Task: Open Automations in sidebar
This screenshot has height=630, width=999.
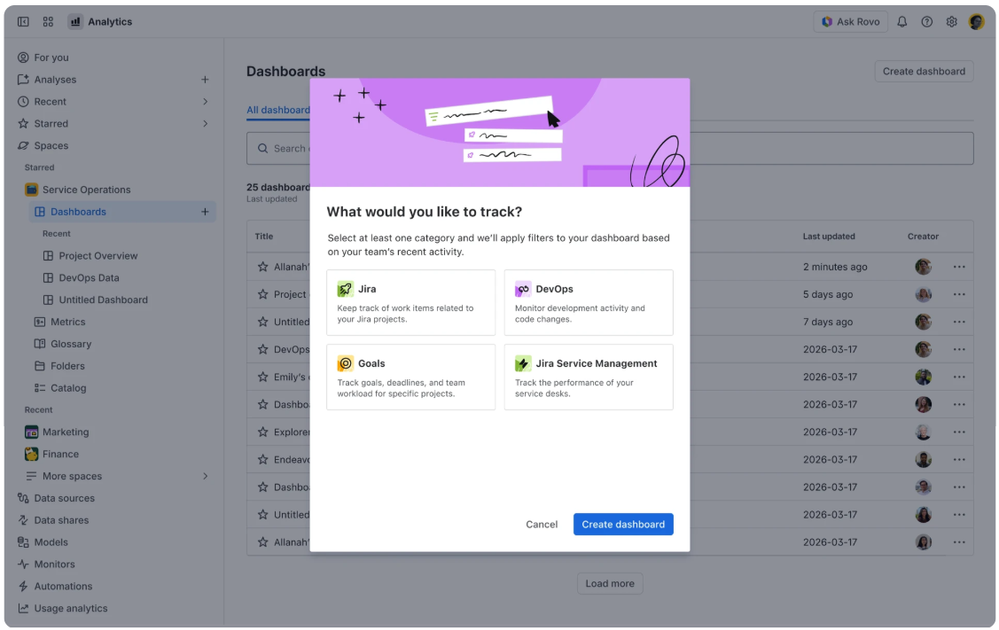Action: tap(63, 587)
